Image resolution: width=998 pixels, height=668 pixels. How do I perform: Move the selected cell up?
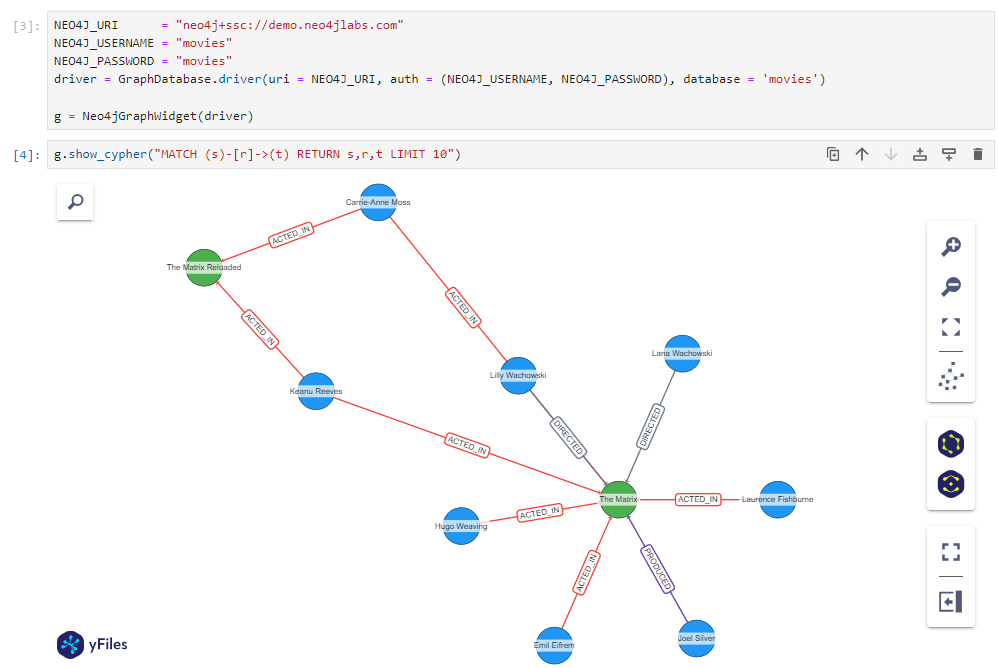click(861, 154)
